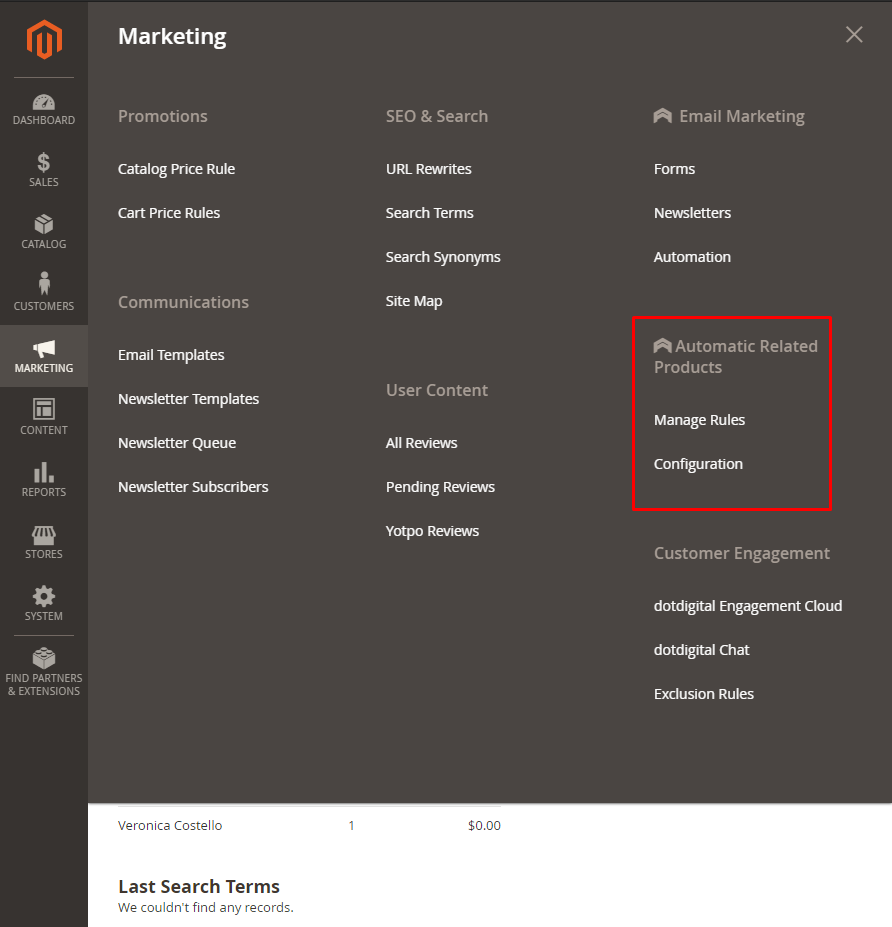Click the Magento logo icon

coord(44,40)
